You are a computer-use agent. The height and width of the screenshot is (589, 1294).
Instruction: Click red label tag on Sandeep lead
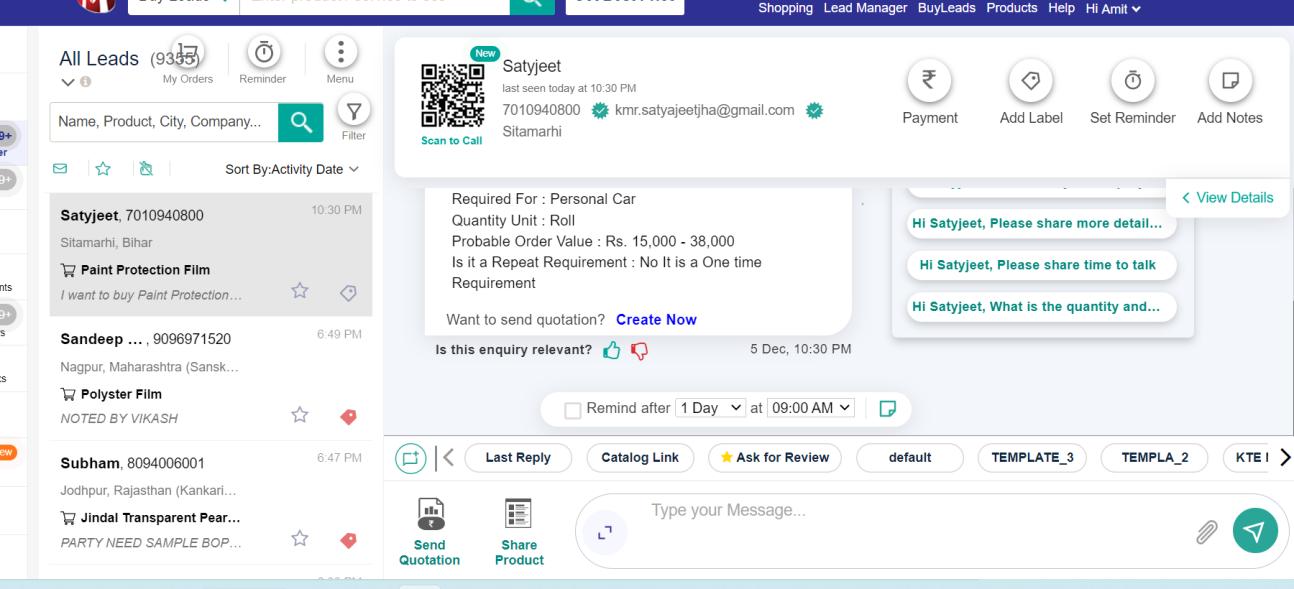[x=348, y=416]
